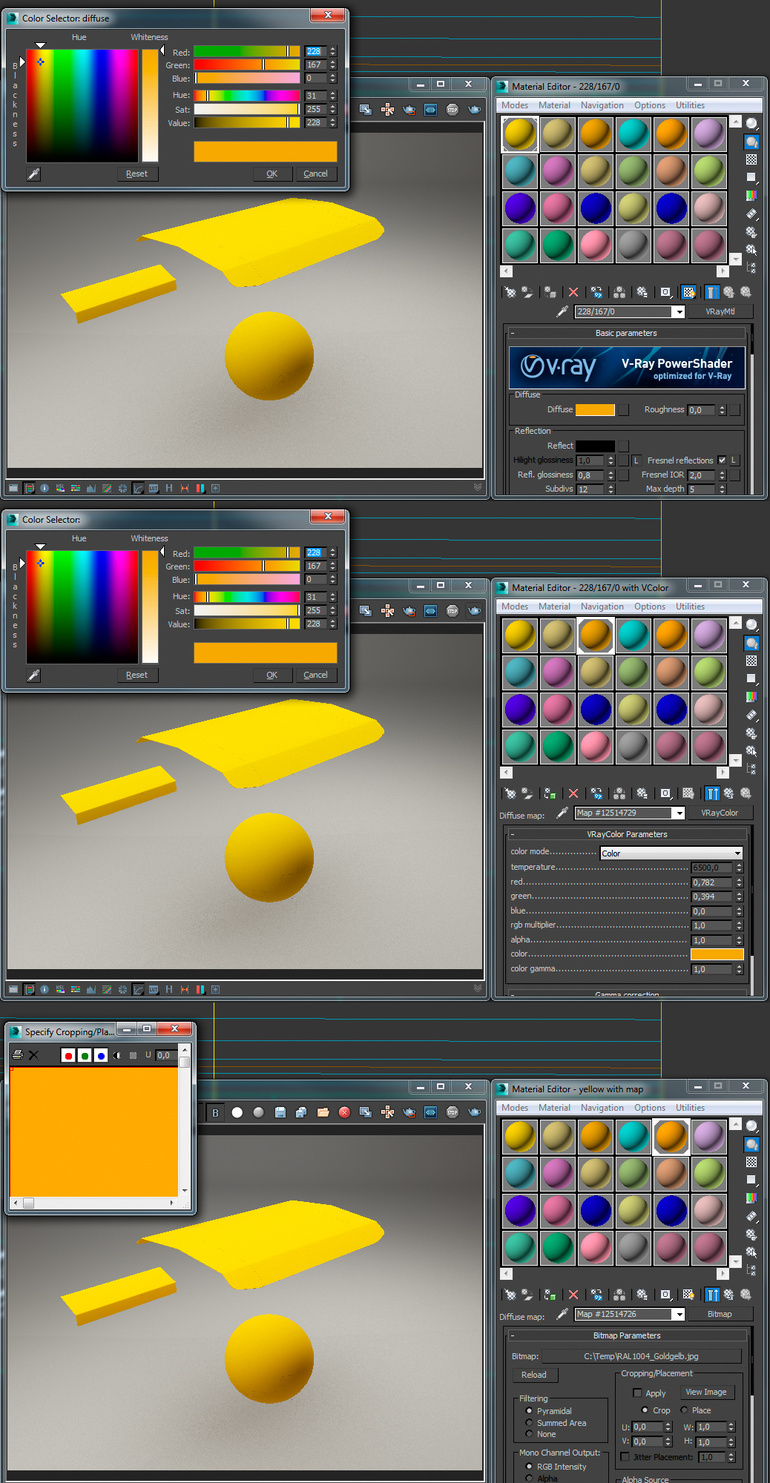The width and height of the screenshot is (770, 1483).
Task: Click black Reflect color swatch
Action: (595, 446)
